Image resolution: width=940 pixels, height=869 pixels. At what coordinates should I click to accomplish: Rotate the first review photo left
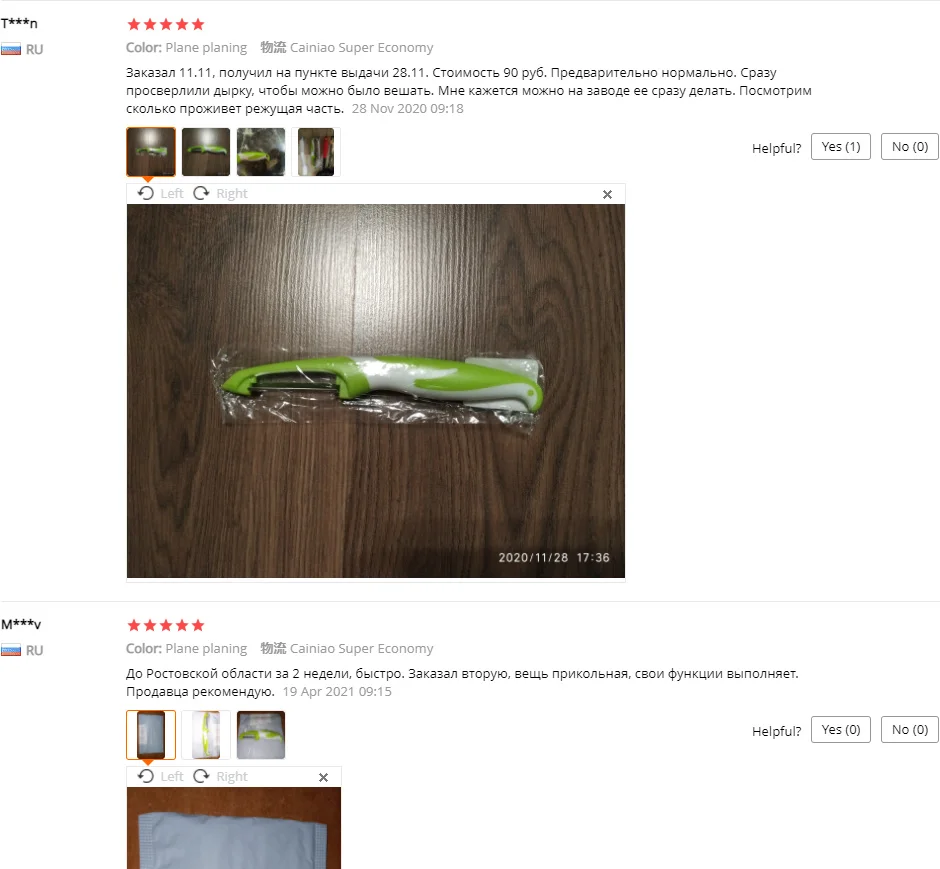point(160,193)
